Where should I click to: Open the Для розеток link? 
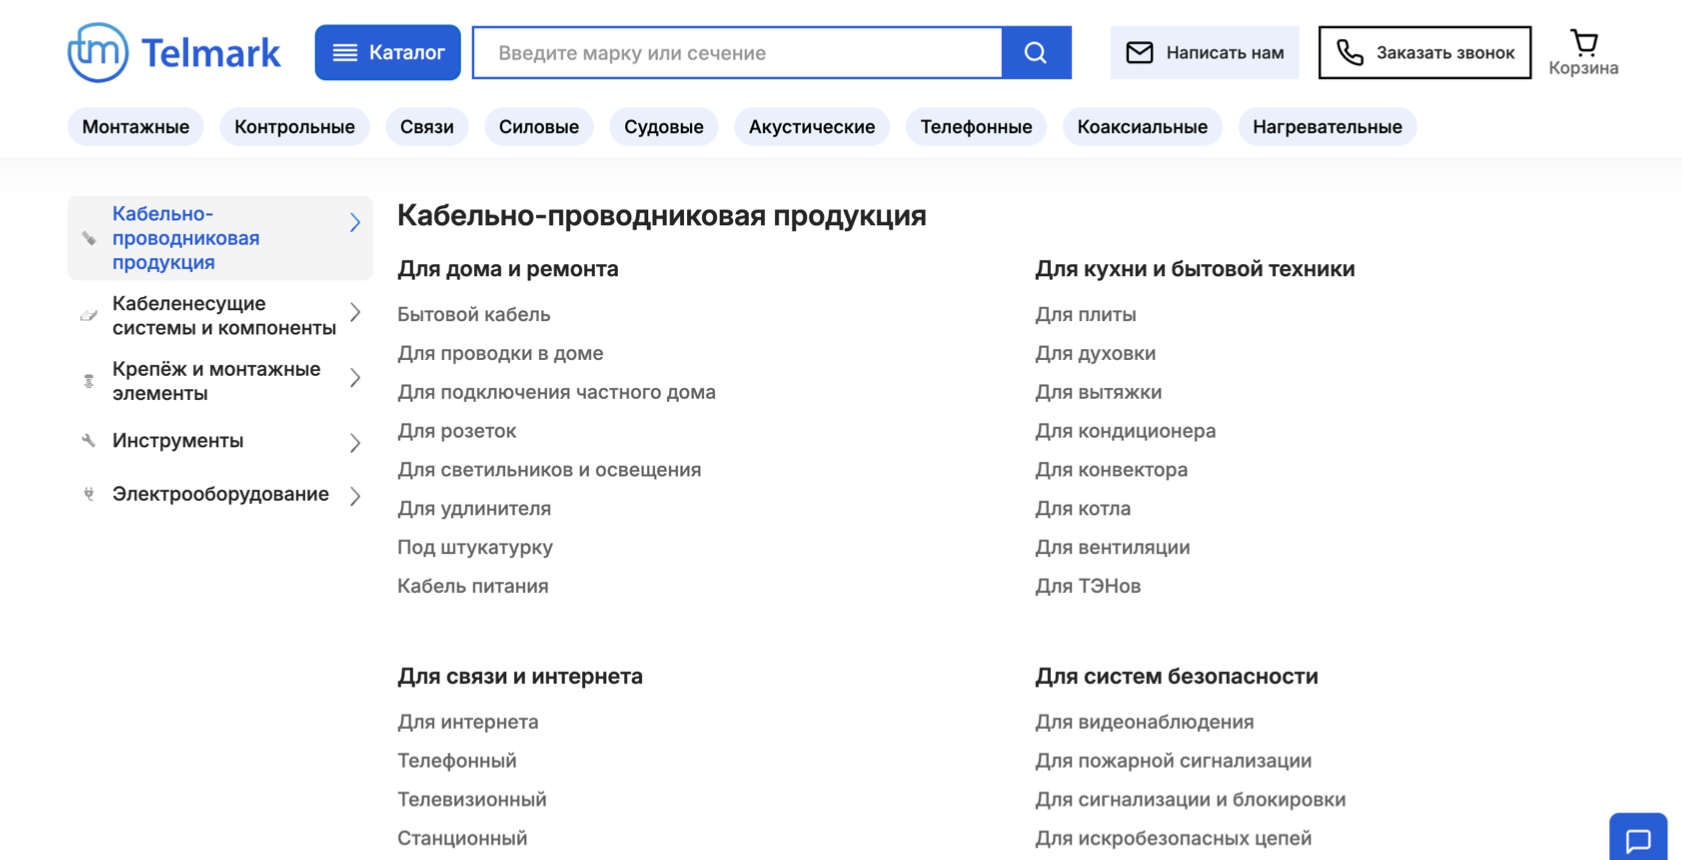pos(457,431)
